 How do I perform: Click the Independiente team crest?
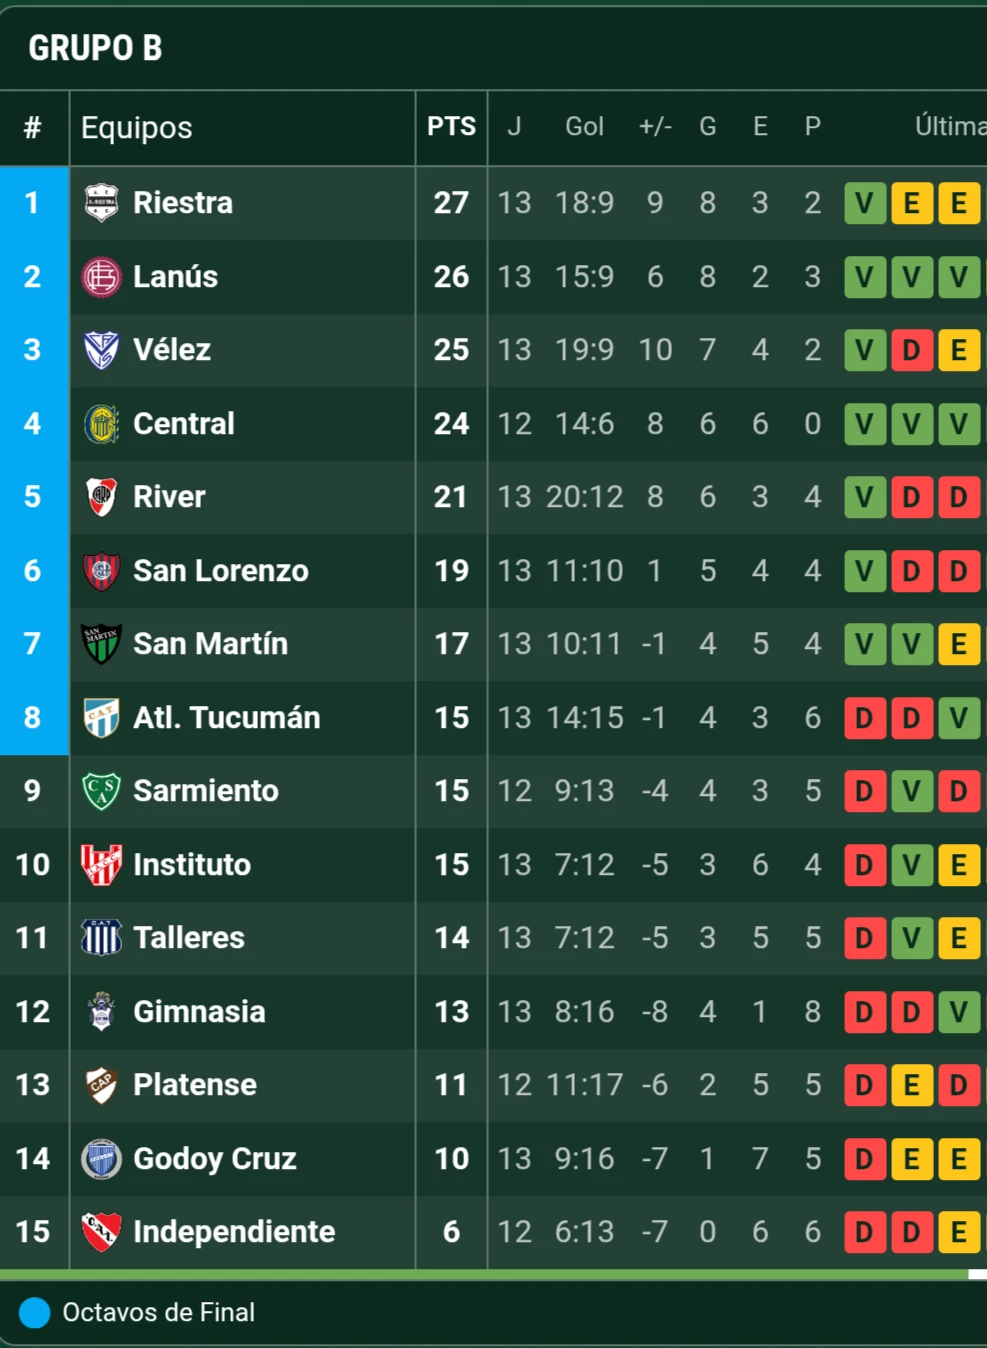[101, 1232]
